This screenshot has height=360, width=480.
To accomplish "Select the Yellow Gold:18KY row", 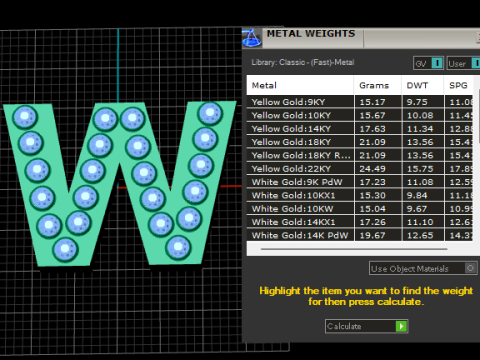I will tap(360, 142).
